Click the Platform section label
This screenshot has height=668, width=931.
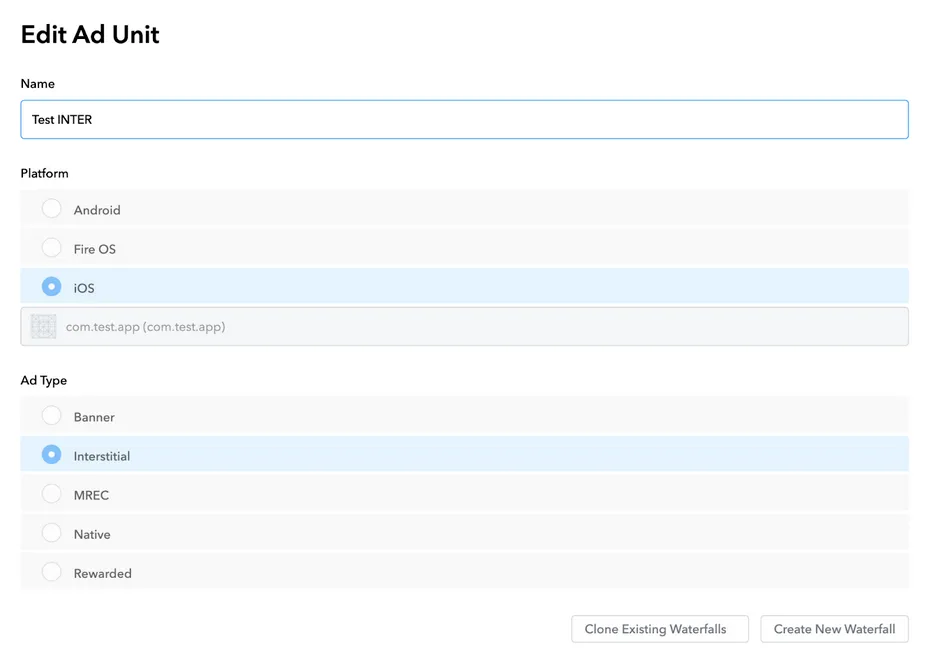pos(45,173)
